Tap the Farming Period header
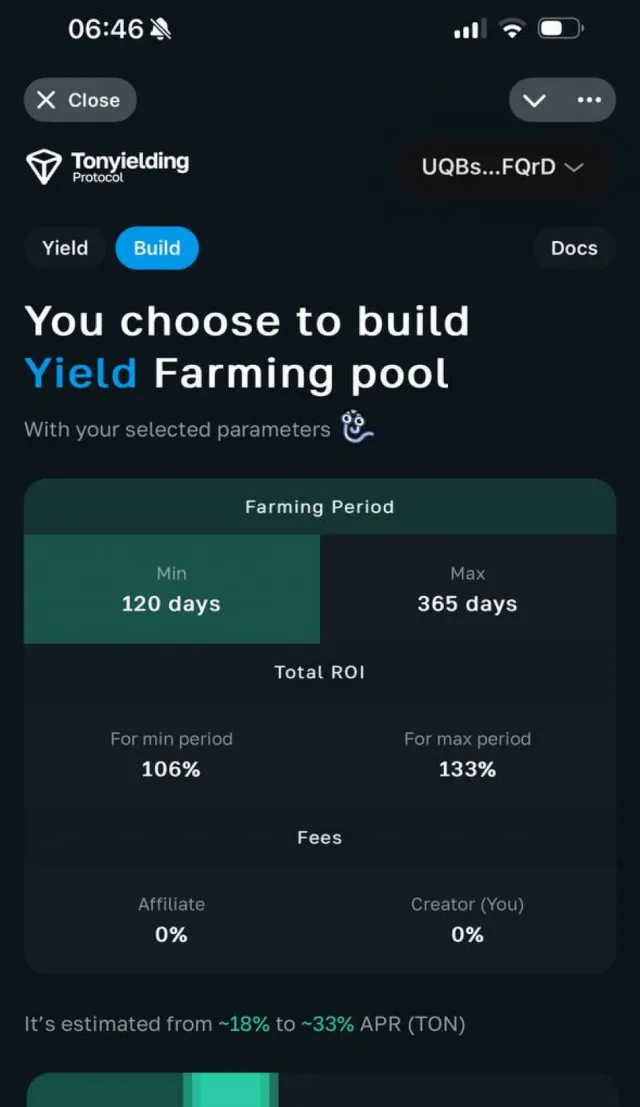 320,506
